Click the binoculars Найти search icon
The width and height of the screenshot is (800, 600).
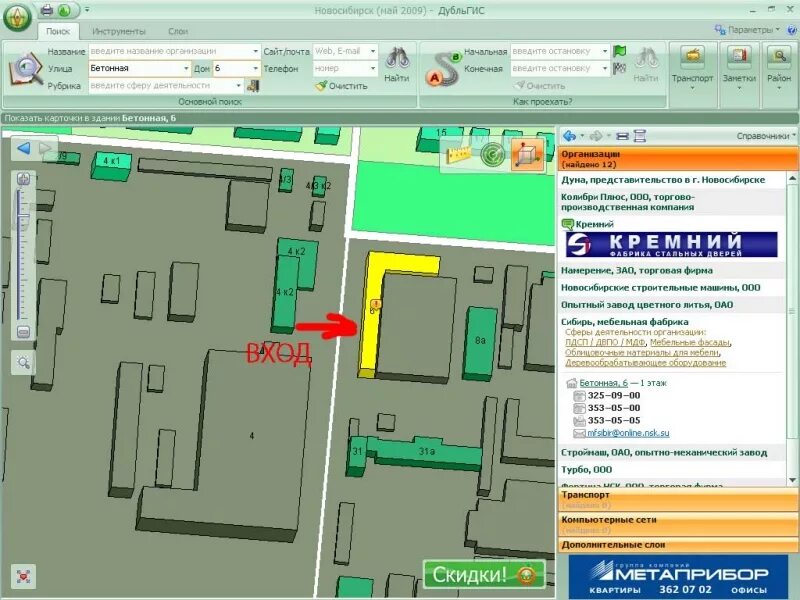point(396,64)
